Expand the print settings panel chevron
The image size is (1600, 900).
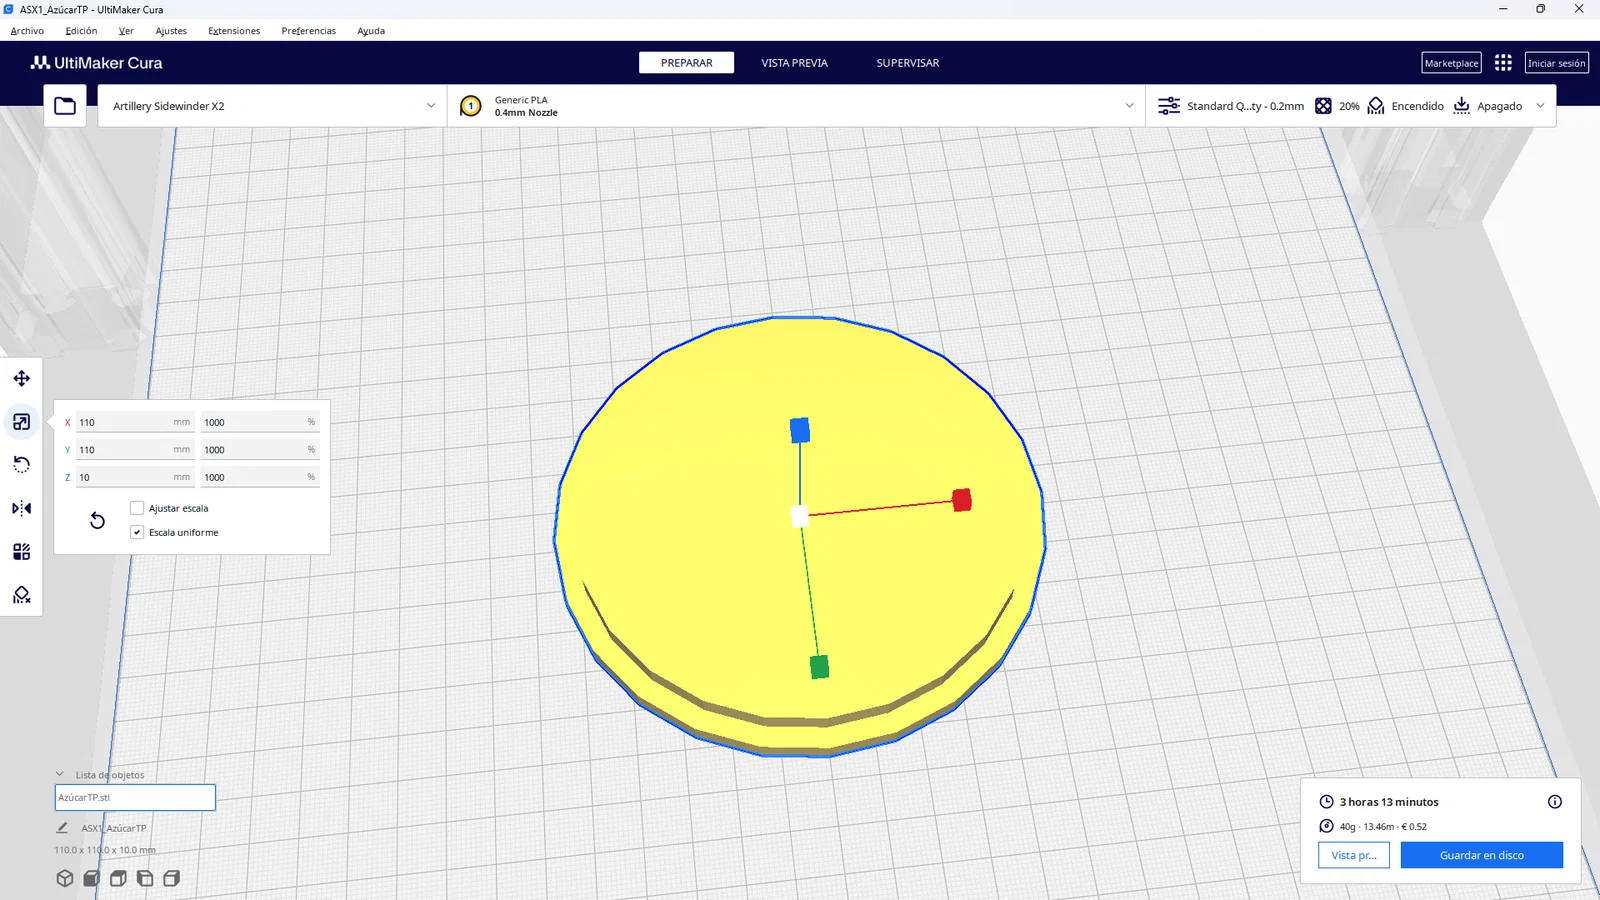coord(1540,106)
